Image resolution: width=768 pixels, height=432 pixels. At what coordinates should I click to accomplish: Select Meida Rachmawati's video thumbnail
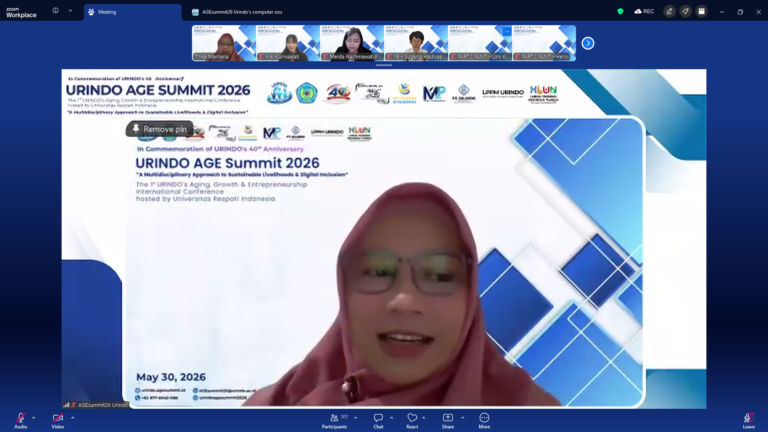coord(352,43)
